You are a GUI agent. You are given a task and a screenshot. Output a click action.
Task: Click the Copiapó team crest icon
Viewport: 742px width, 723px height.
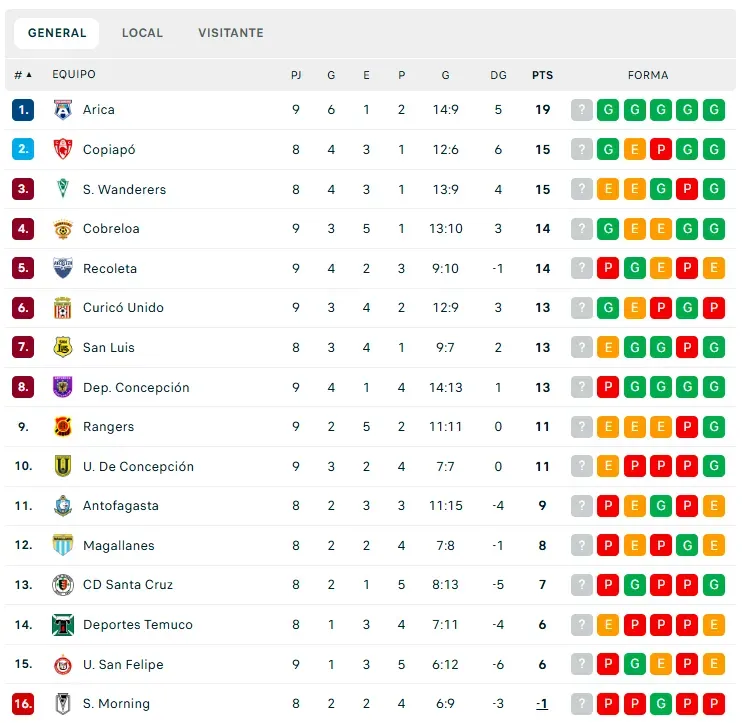(x=63, y=150)
